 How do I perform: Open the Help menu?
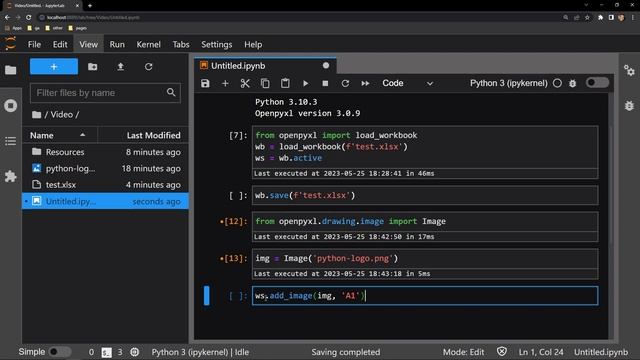coord(253,44)
